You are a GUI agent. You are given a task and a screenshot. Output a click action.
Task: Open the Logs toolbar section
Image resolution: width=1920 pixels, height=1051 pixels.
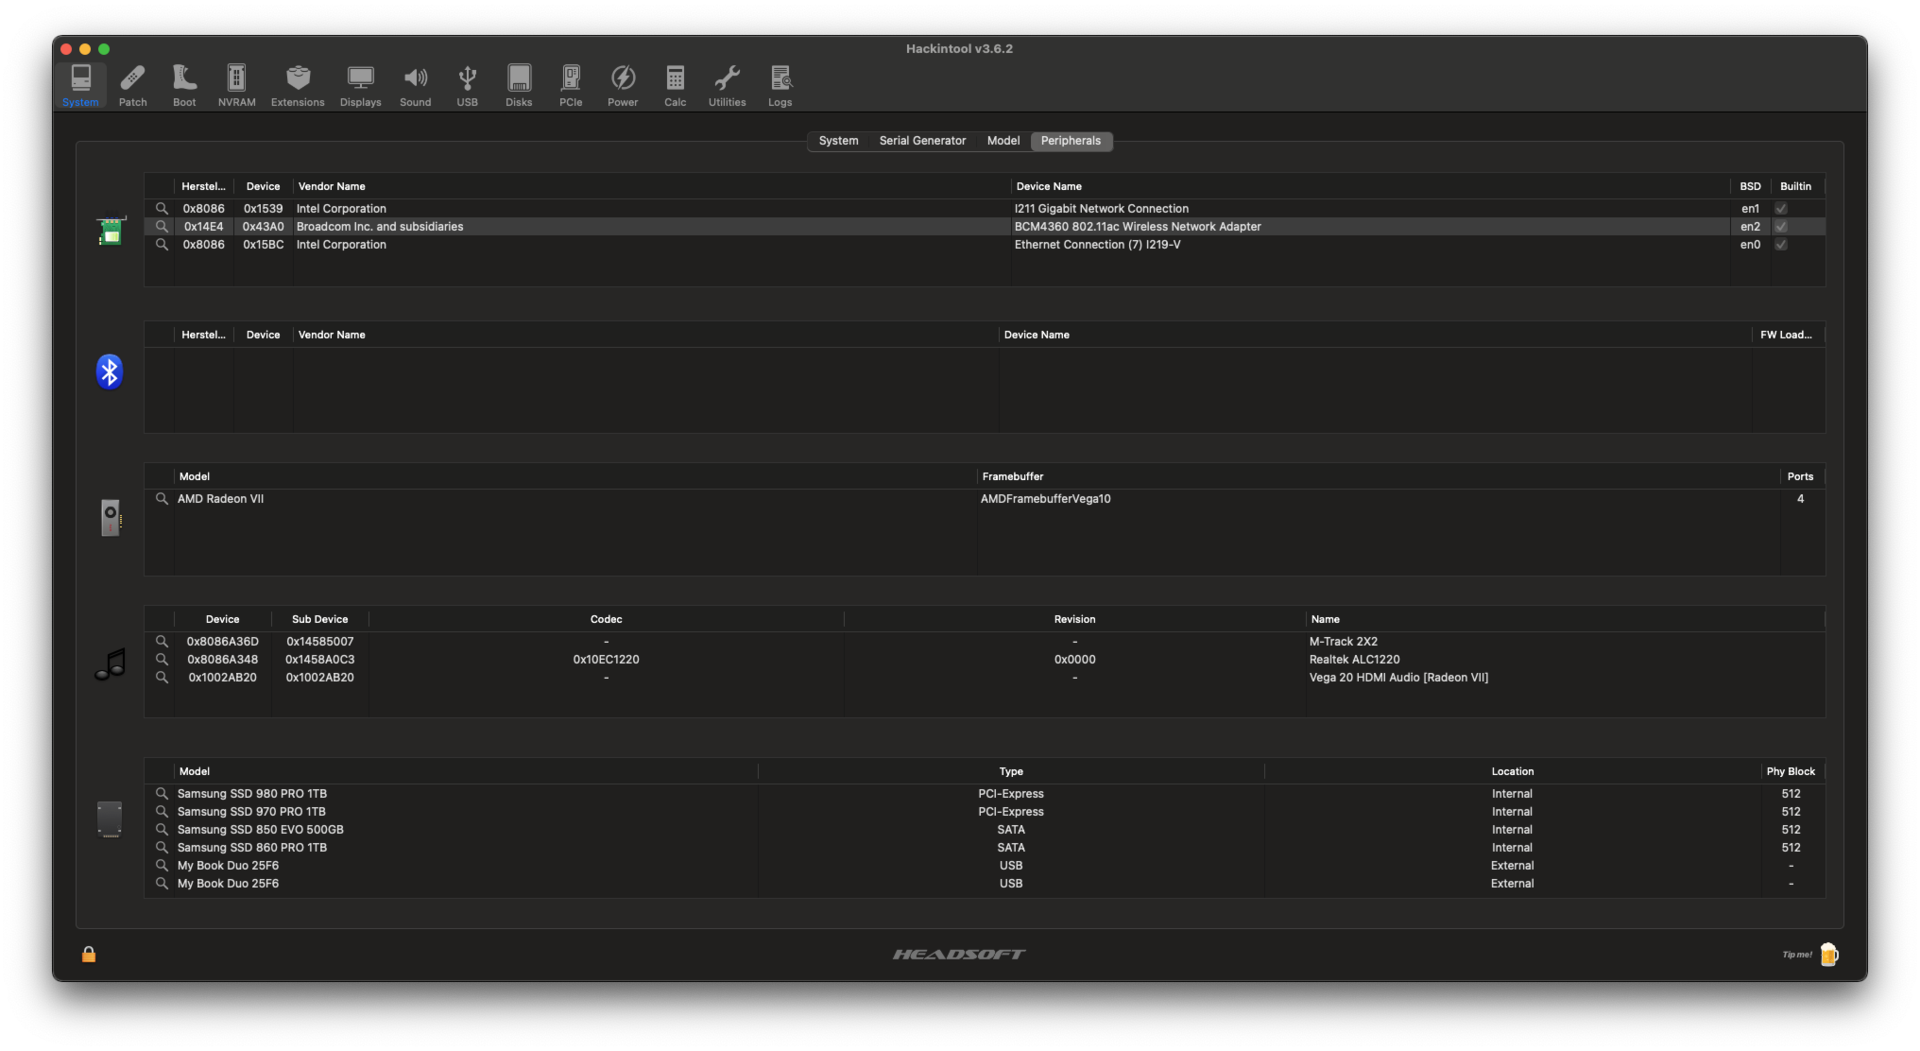[780, 86]
